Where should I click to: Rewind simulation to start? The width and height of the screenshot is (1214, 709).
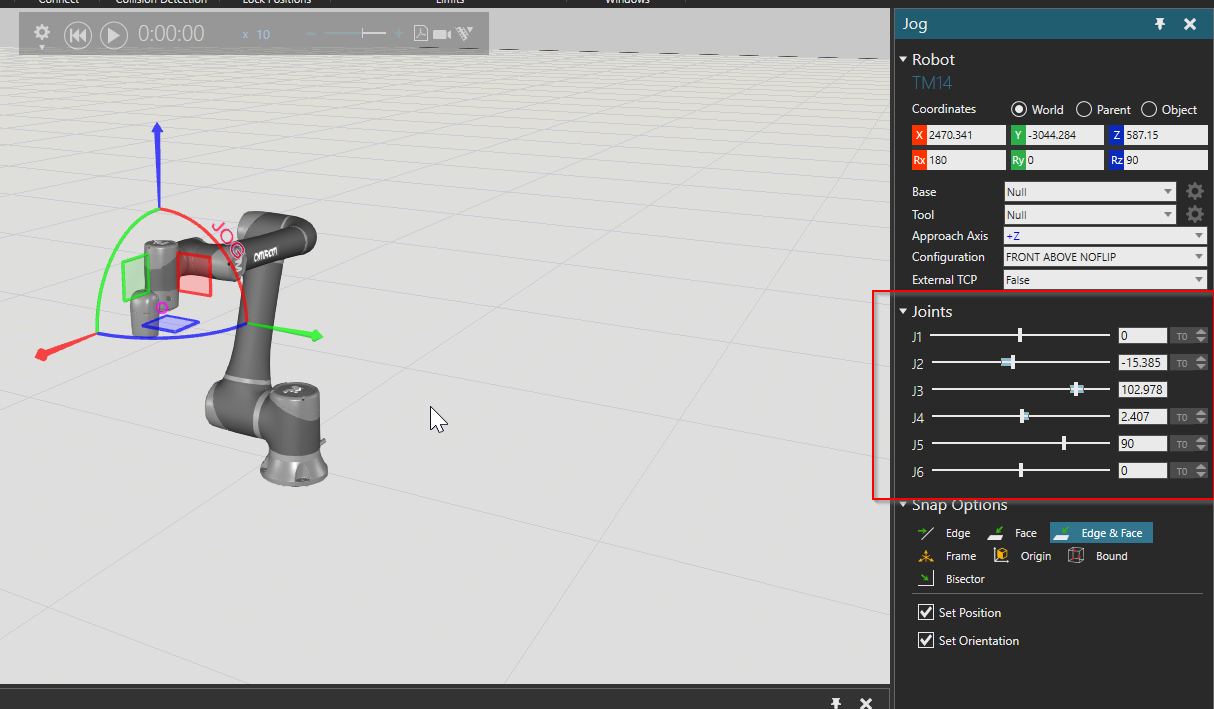click(x=78, y=35)
